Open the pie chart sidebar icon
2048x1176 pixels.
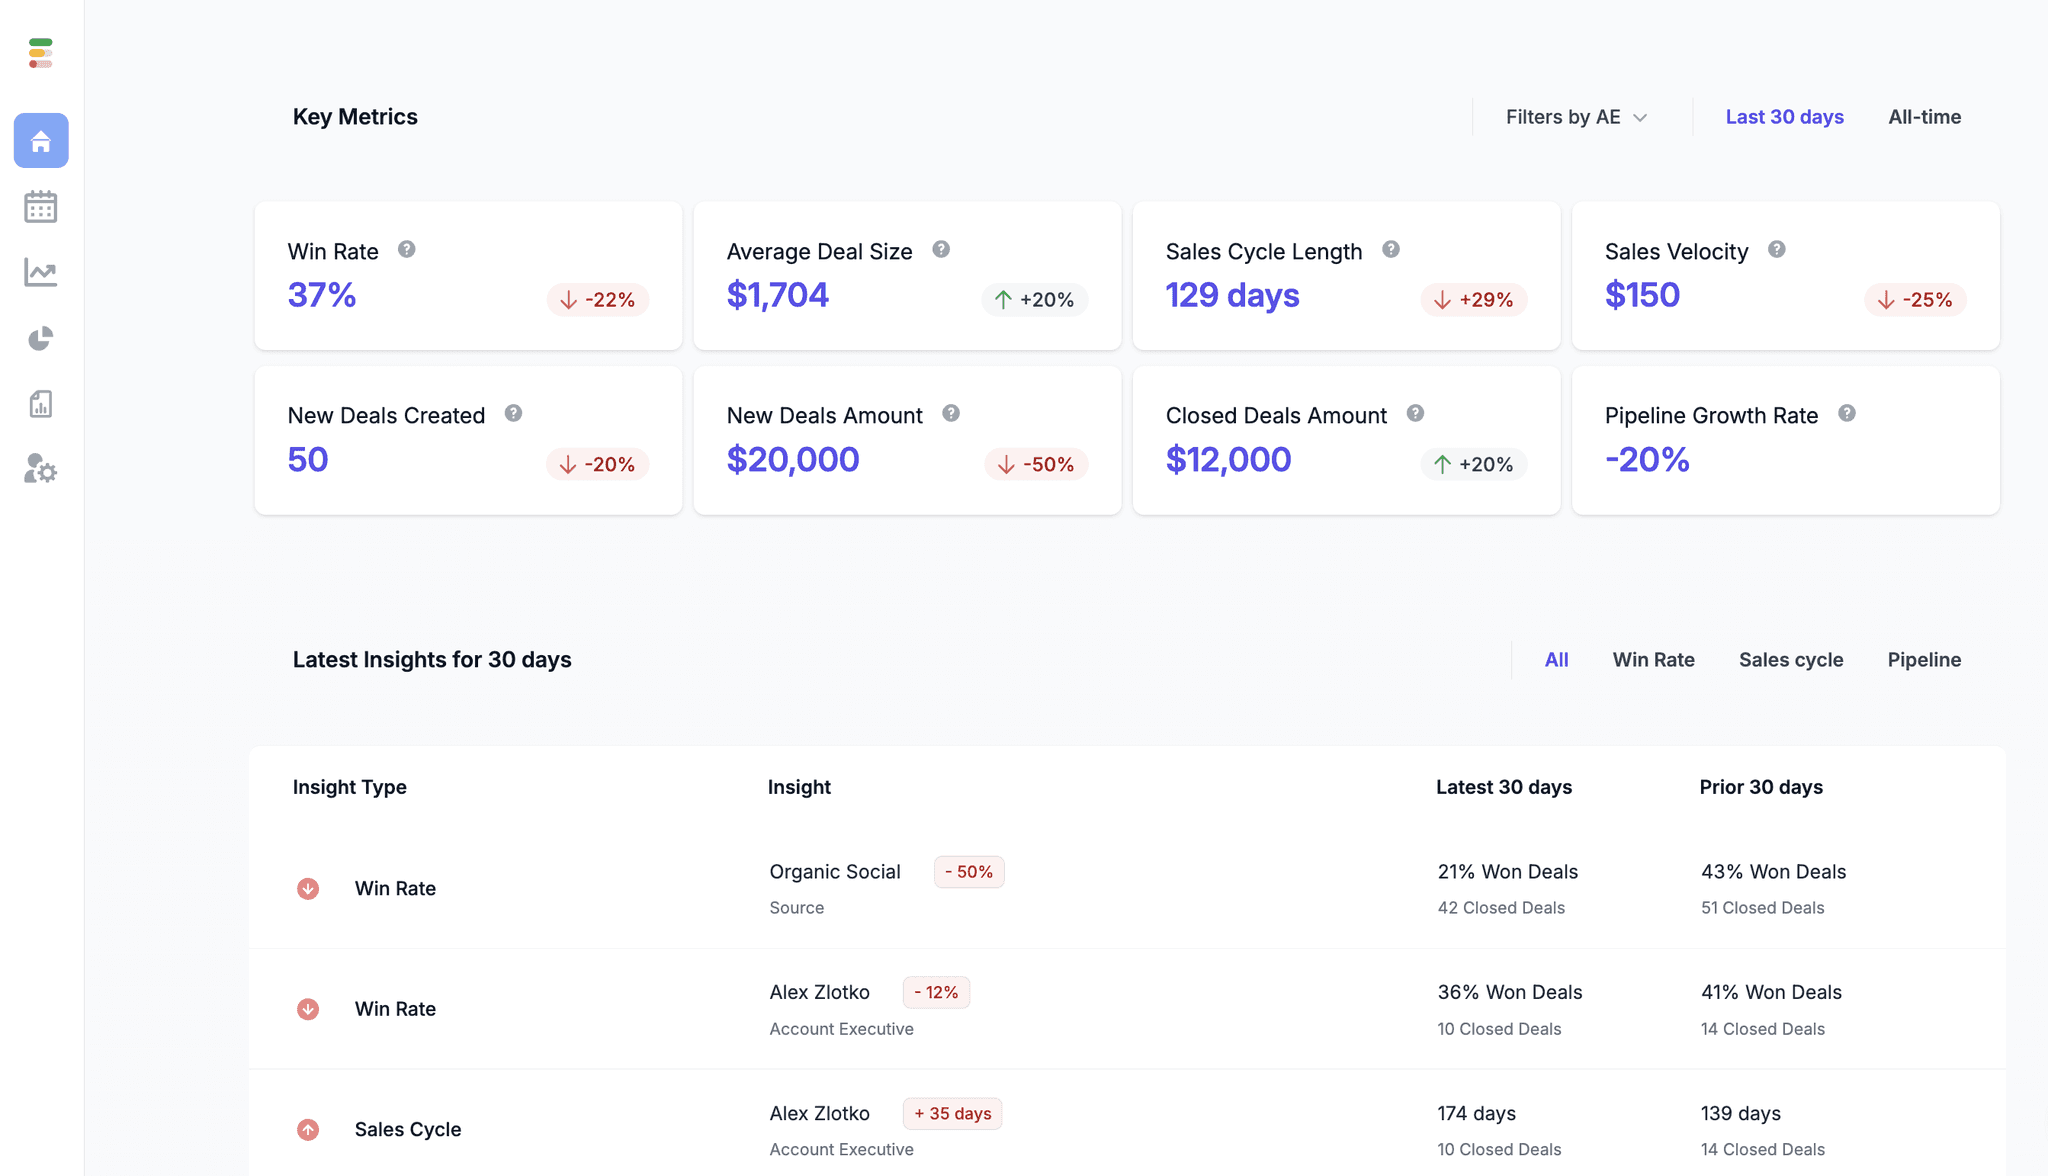[41, 339]
